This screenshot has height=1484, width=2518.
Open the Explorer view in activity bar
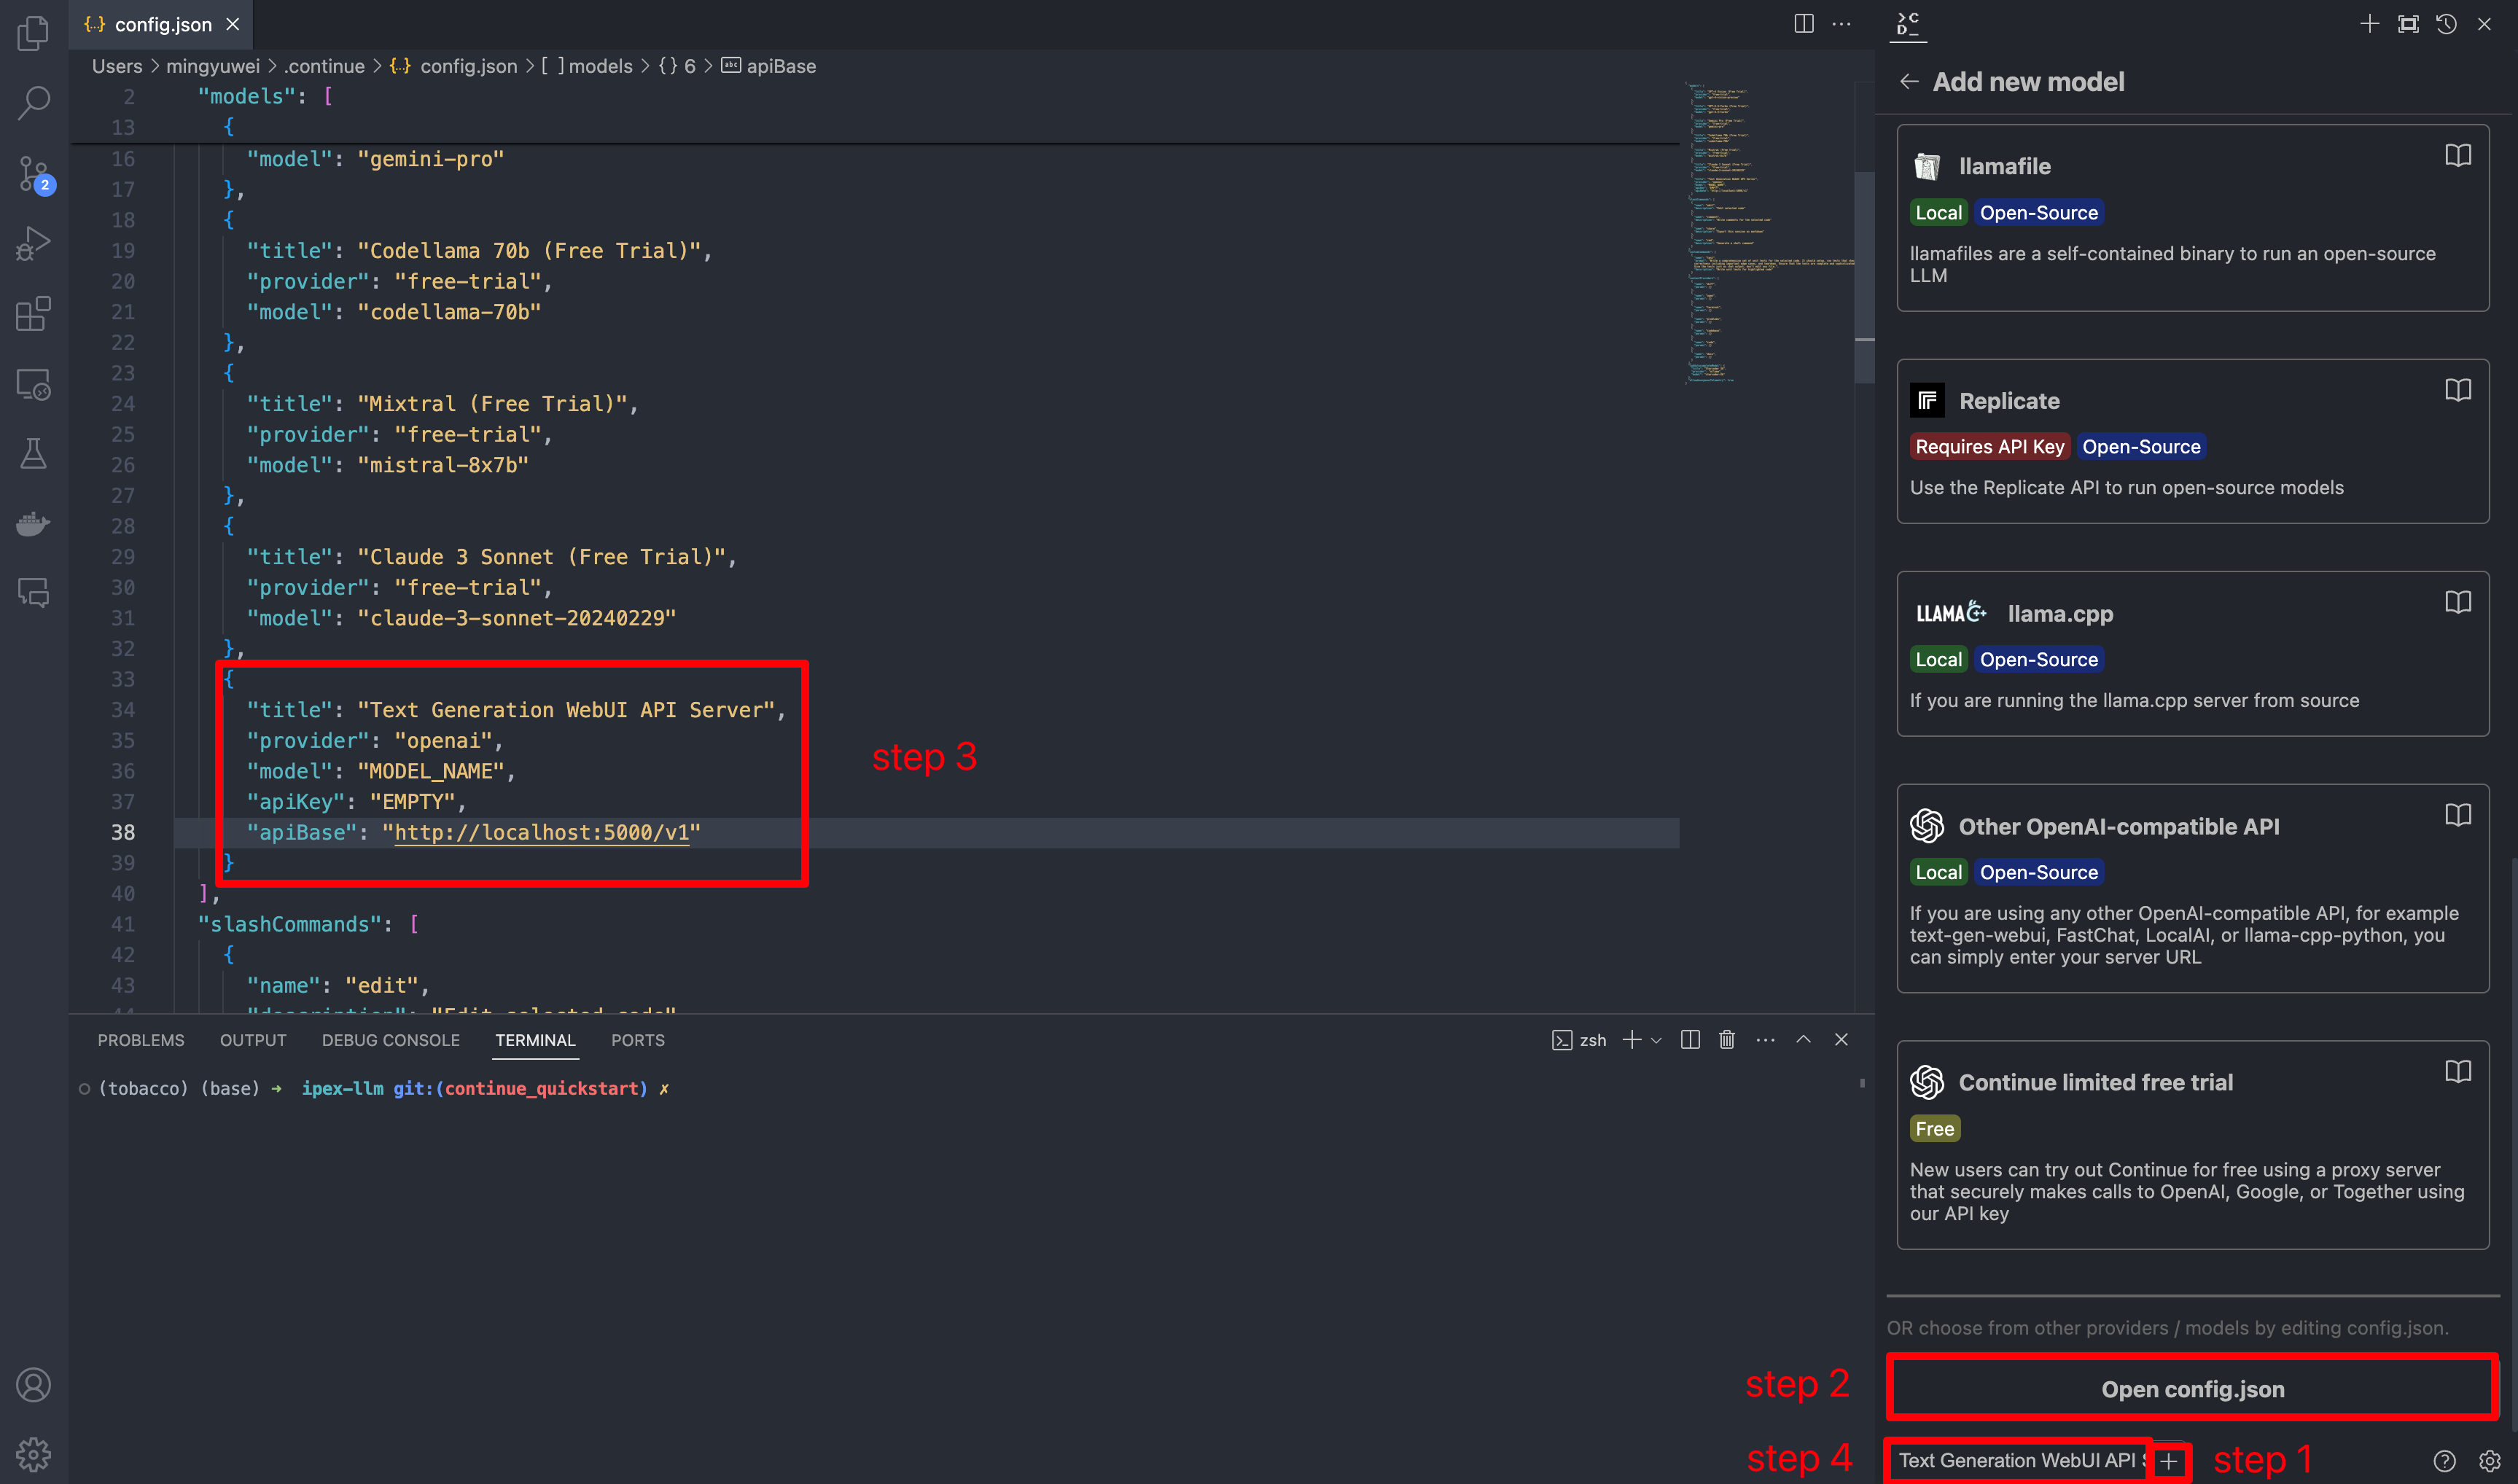33,33
